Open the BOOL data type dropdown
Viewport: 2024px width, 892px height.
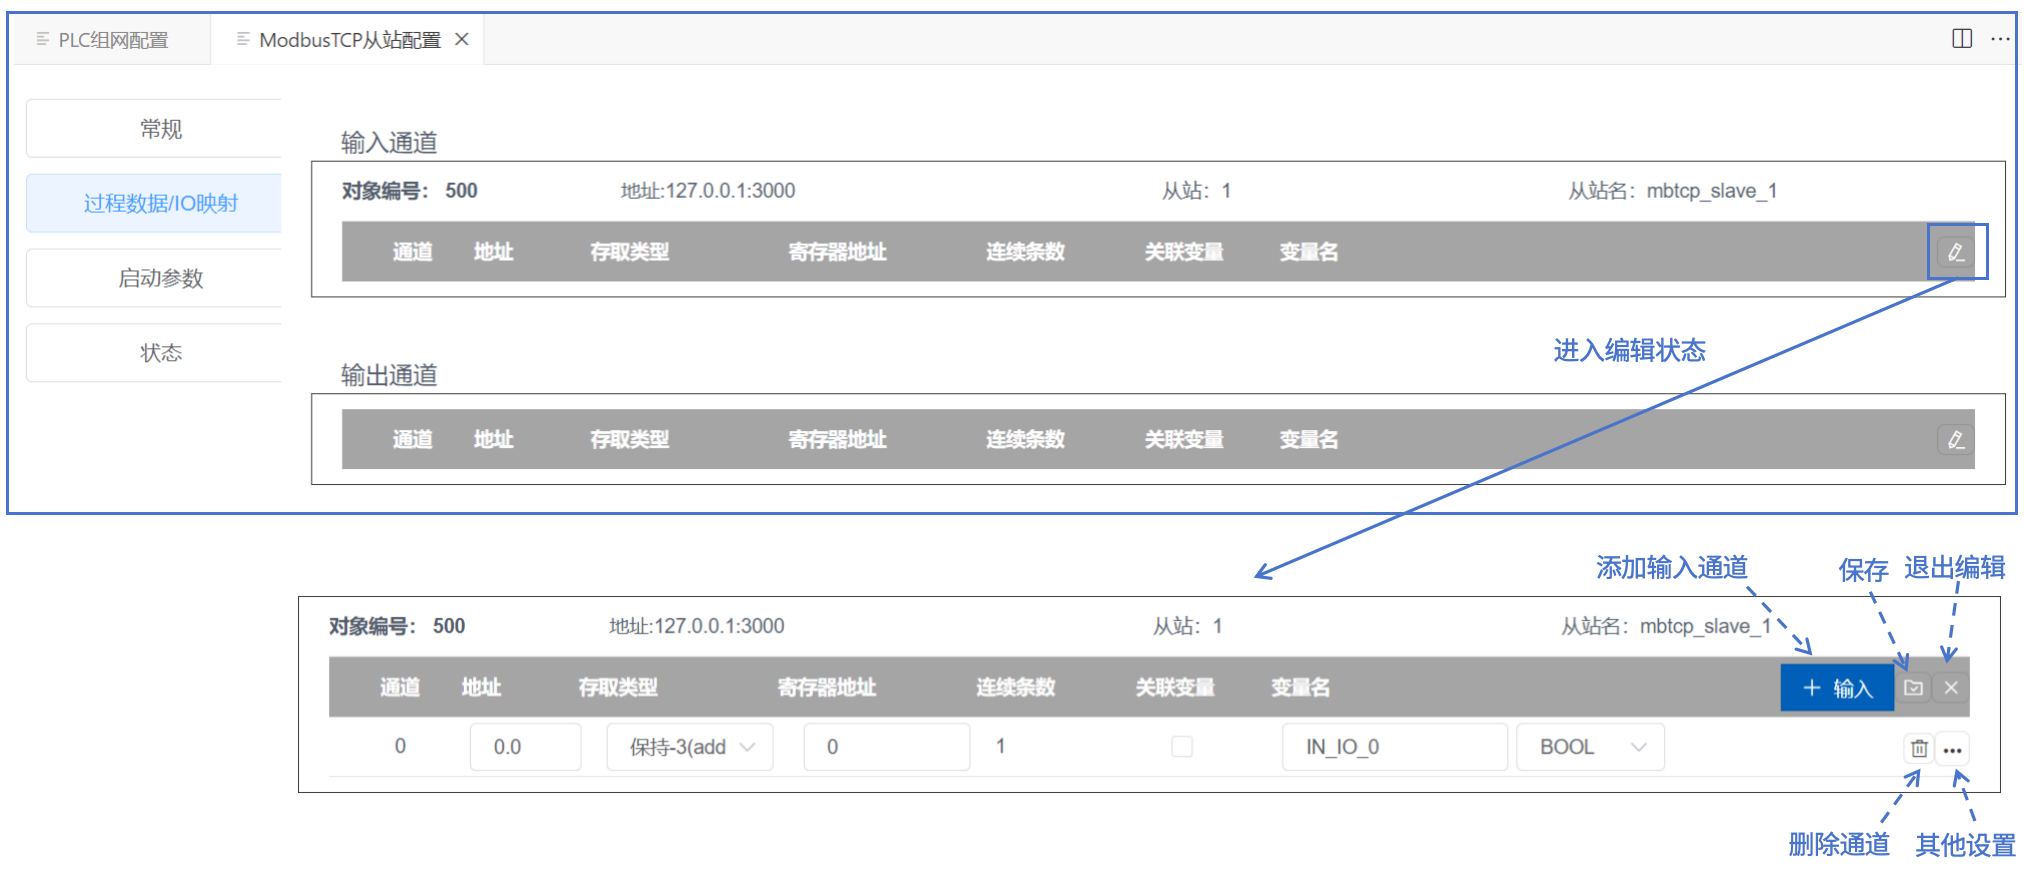pos(1590,747)
